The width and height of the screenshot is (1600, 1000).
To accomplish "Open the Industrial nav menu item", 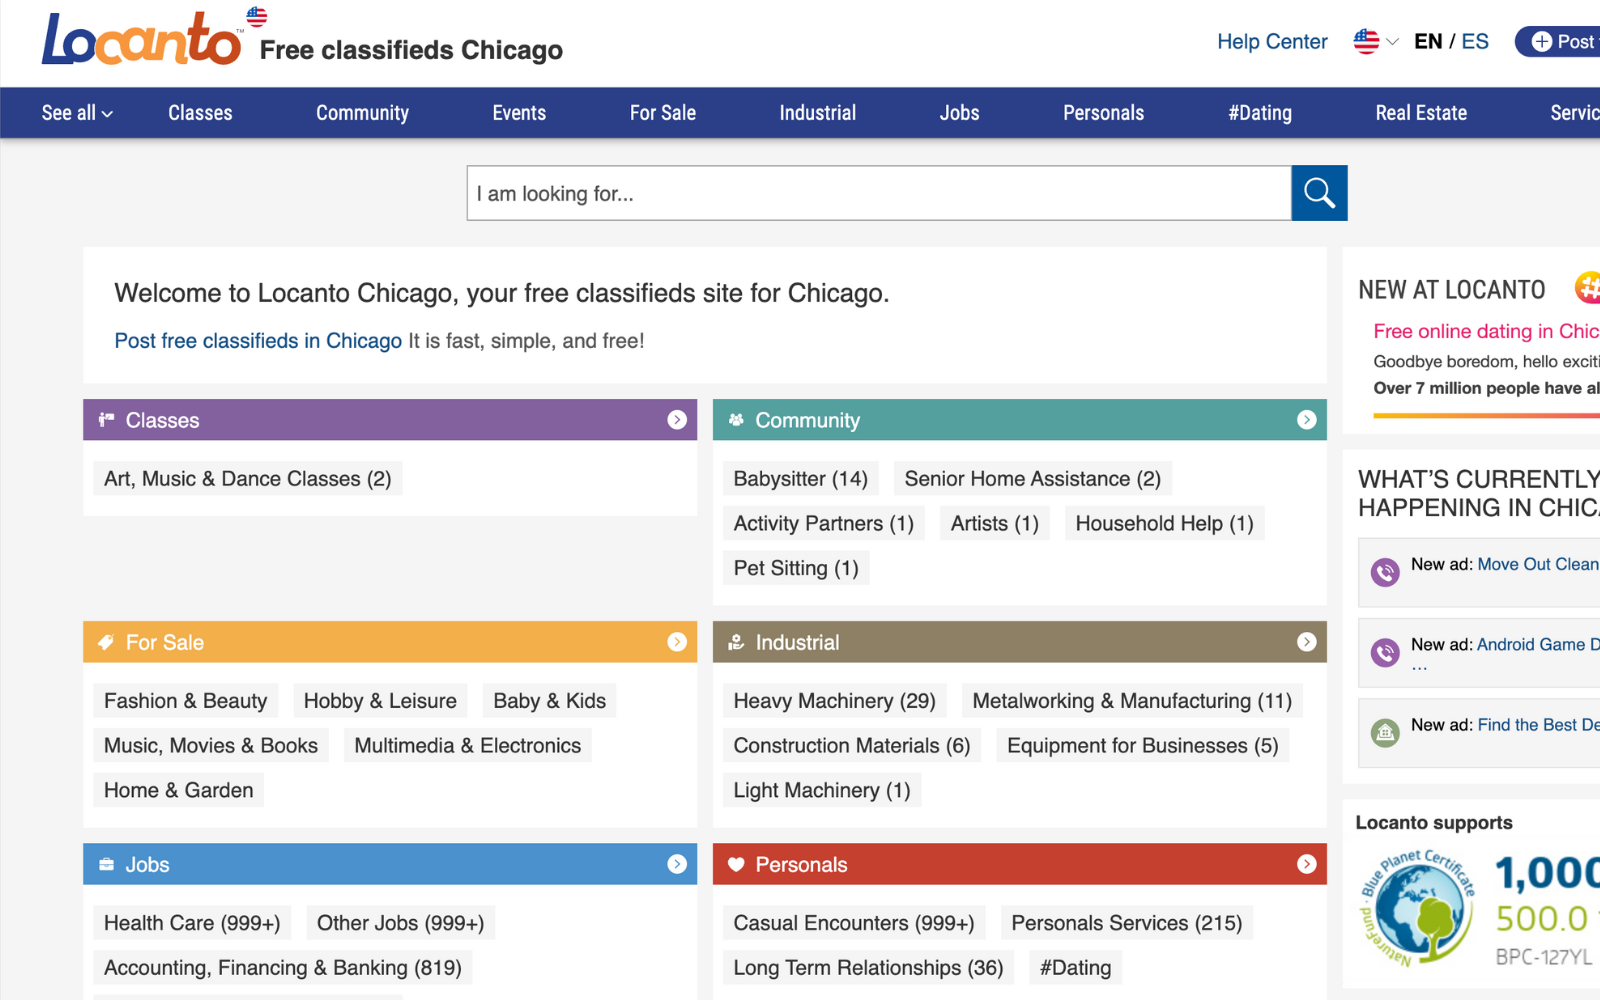I will tap(818, 113).
